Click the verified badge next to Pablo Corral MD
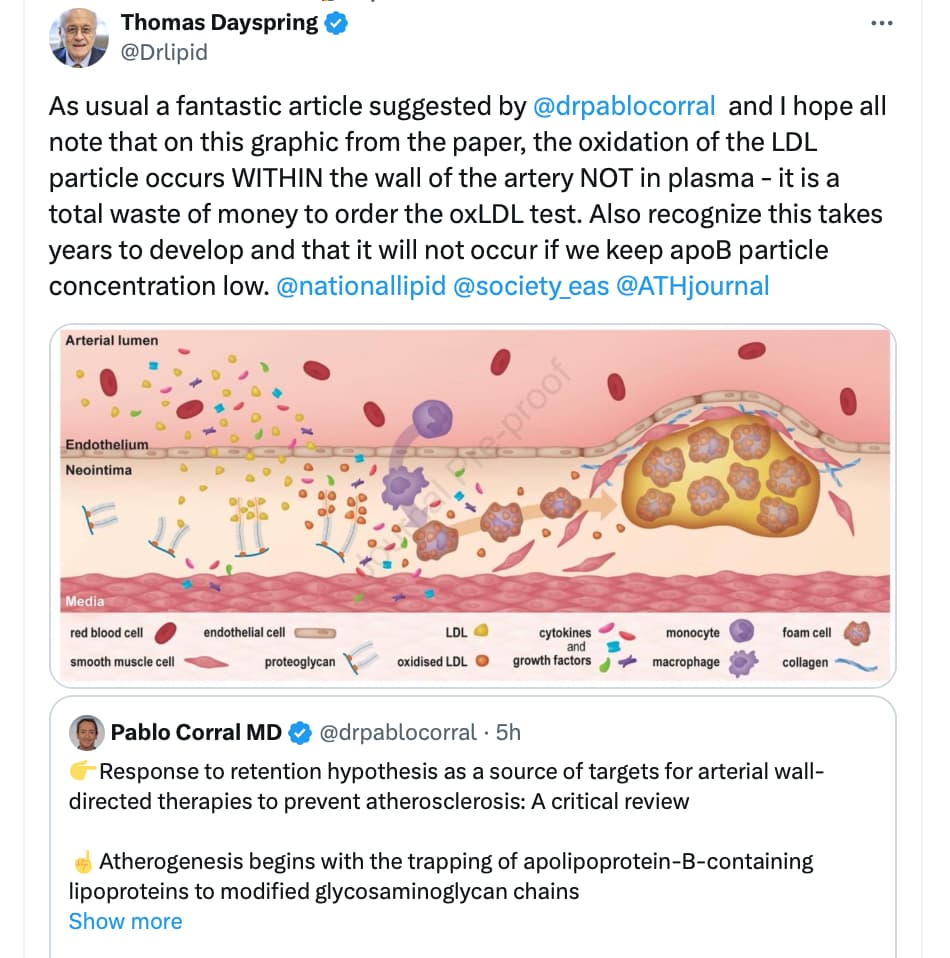This screenshot has width=950, height=958. (x=299, y=733)
